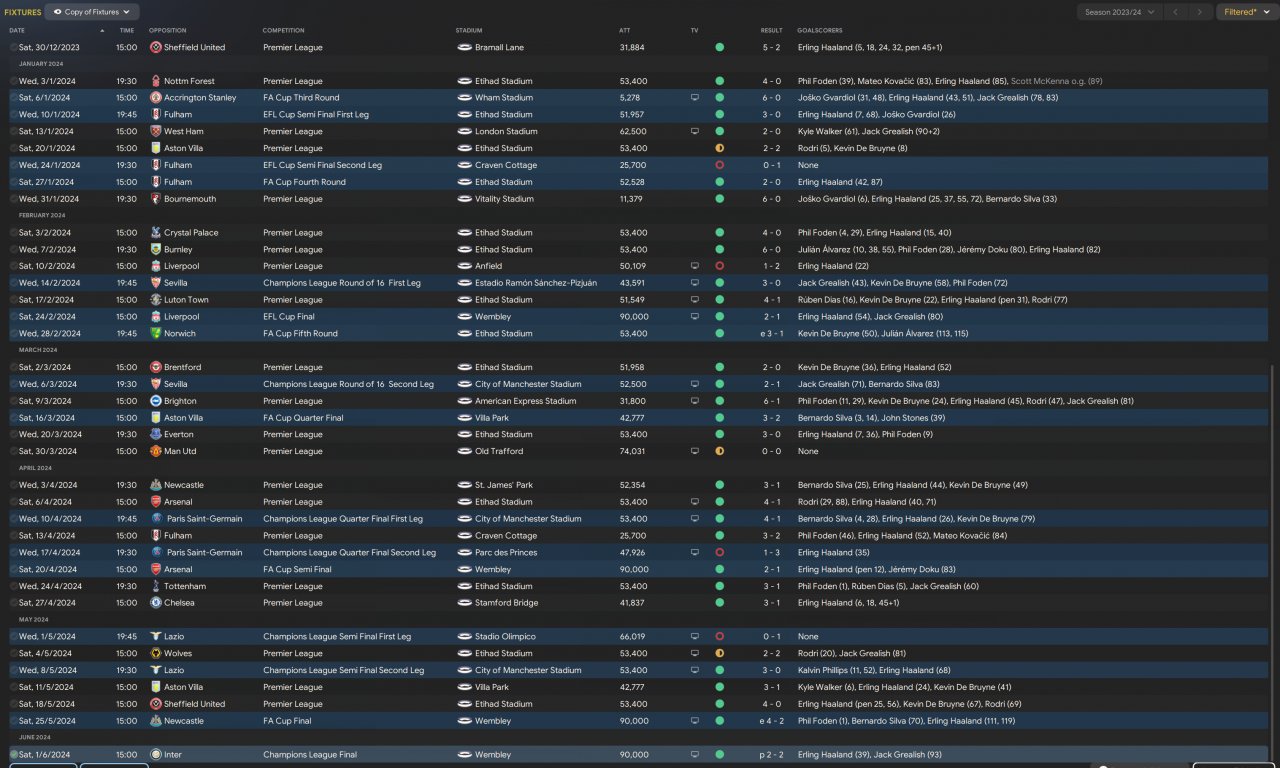This screenshot has height=768, width=1280.
Task: Click the Man Utd club badge
Action: [156, 451]
